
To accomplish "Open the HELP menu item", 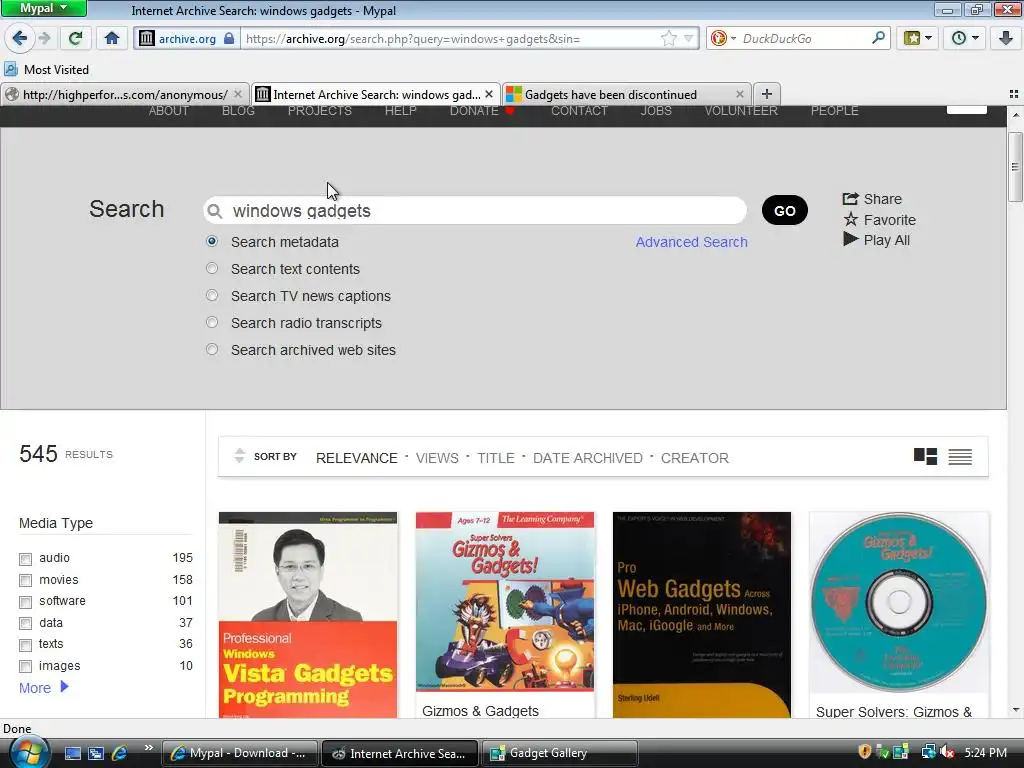I will [x=400, y=111].
